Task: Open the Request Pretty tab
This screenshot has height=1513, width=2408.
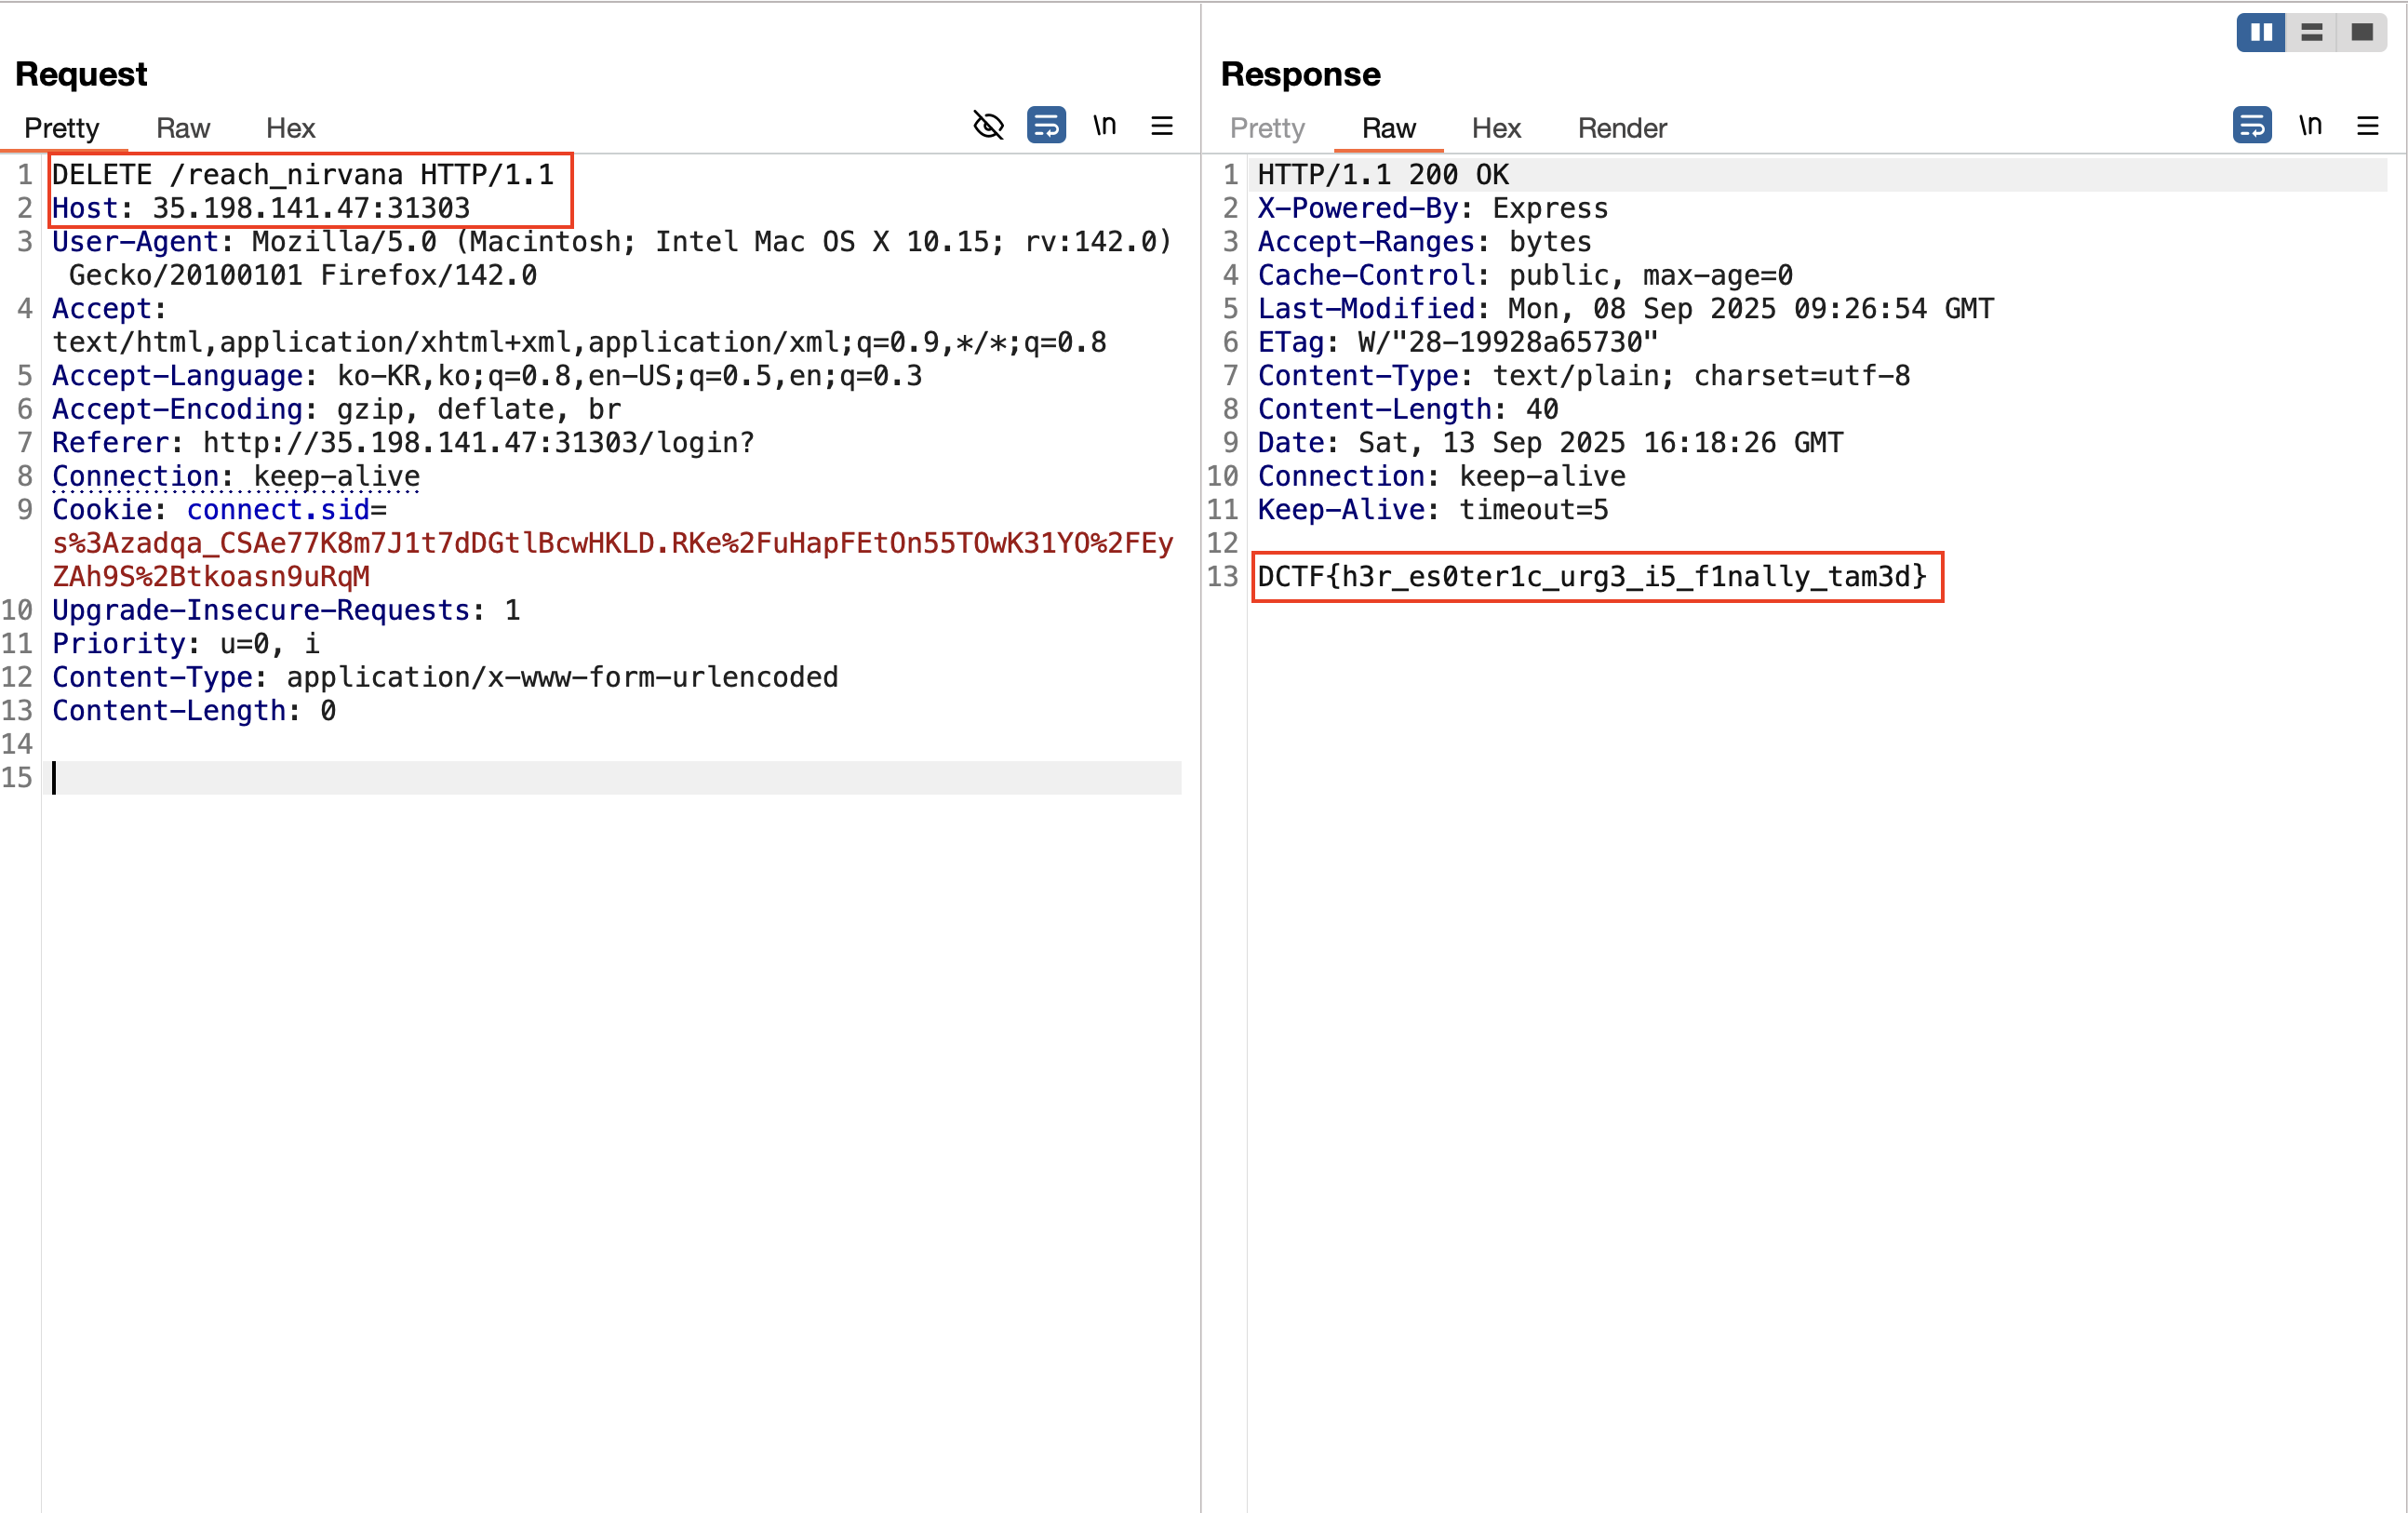Action: pyautogui.click(x=62, y=128)
